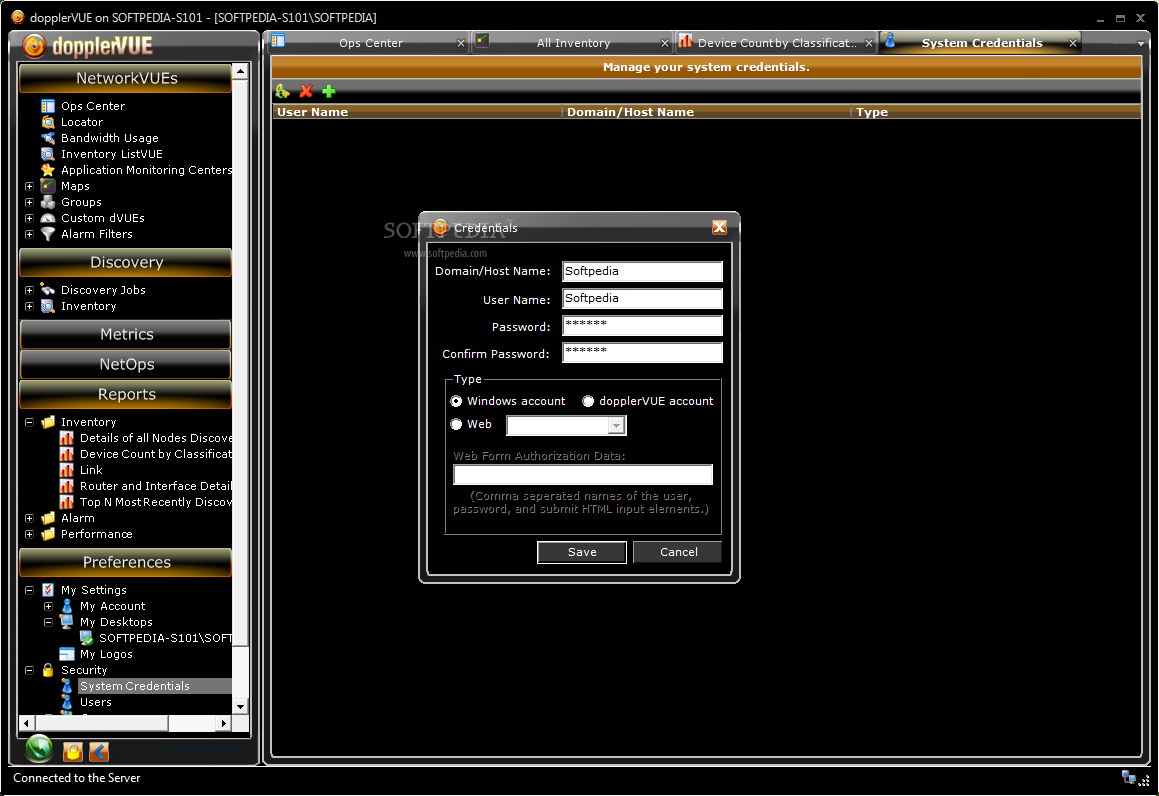Click the Cancel button
The height and width of the screenshot is (796, 1159).
click(x=678, y=552)
